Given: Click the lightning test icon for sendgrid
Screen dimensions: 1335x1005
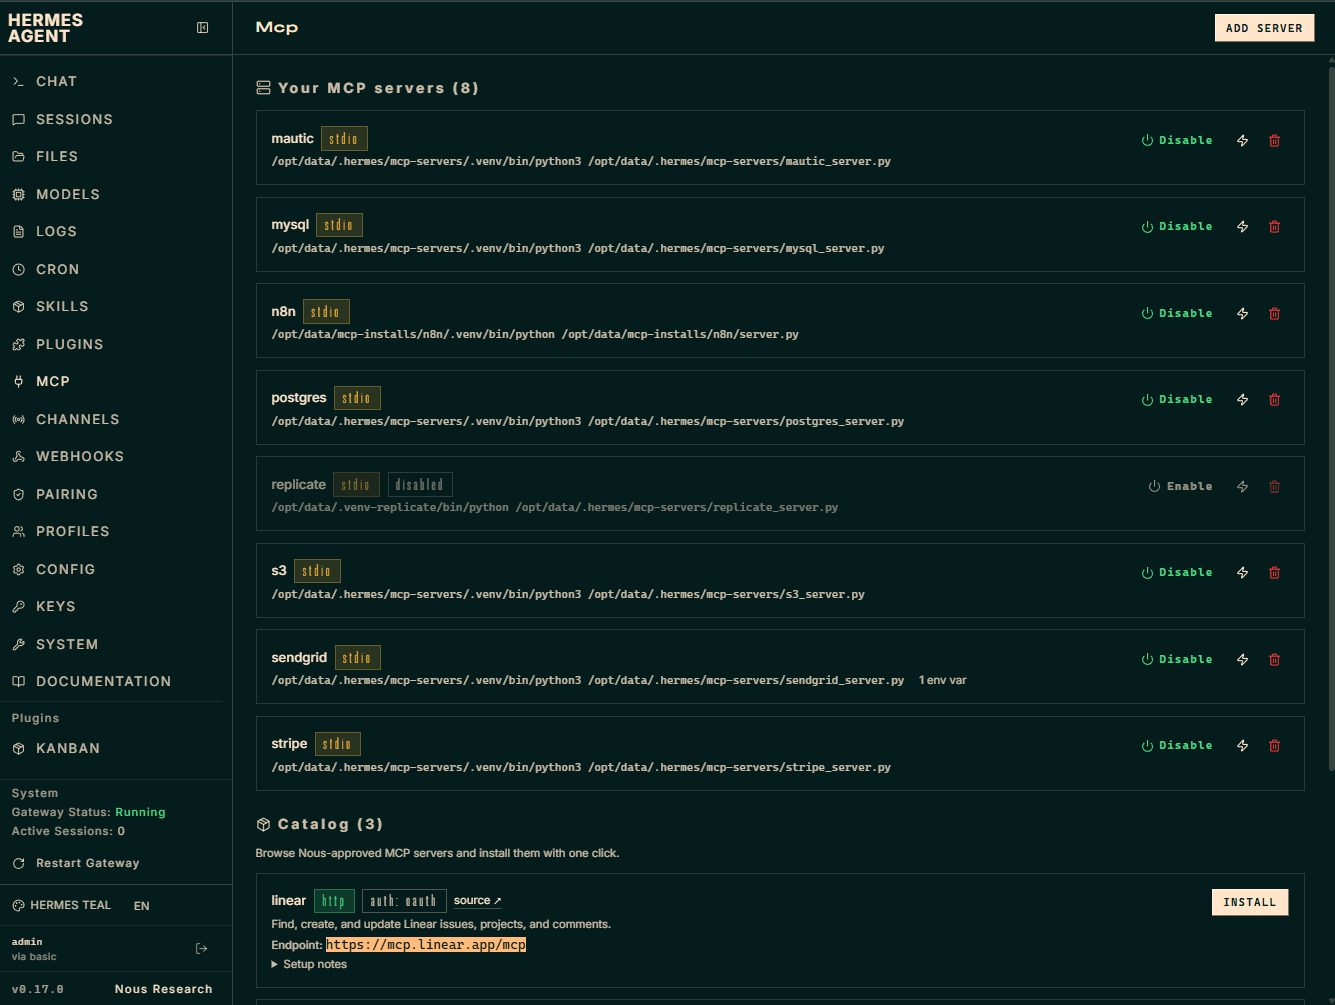Looking at the screenshot, I should tap(1243, 660).
